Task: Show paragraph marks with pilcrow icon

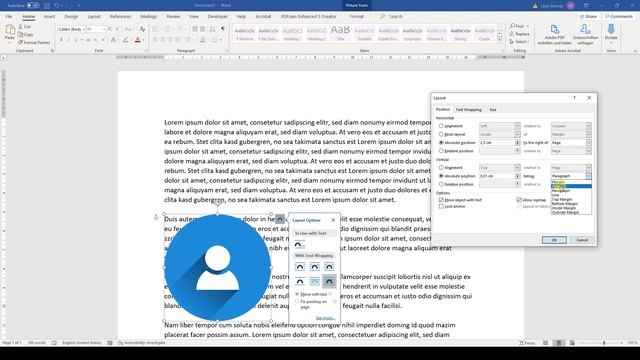Action: tap(222, 29)
